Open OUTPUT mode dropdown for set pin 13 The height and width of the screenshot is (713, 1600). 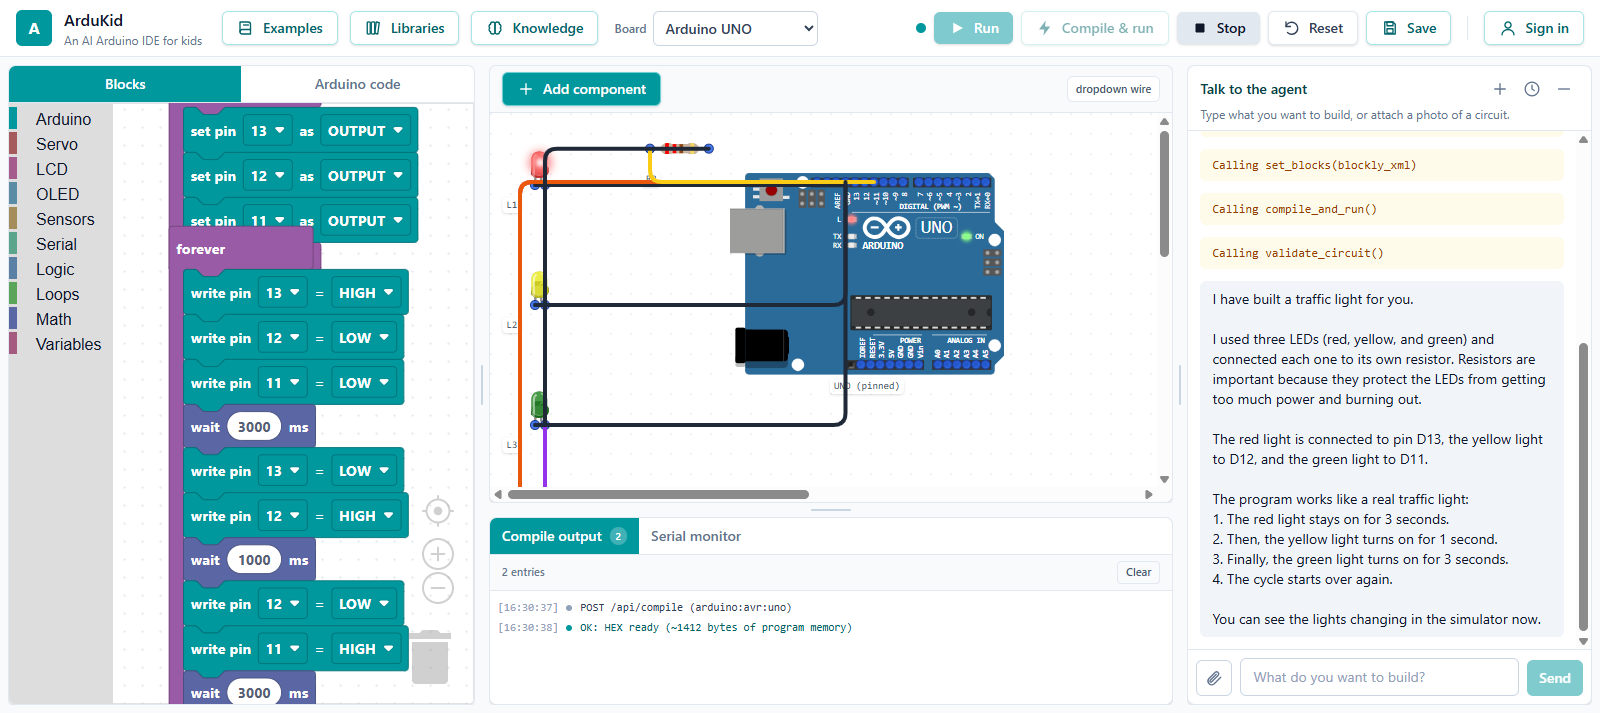[365, 131]
